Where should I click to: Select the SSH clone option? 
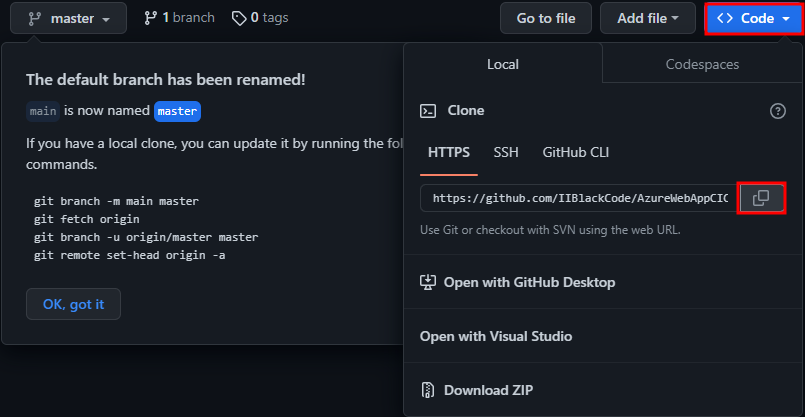(x=506, y=153)
